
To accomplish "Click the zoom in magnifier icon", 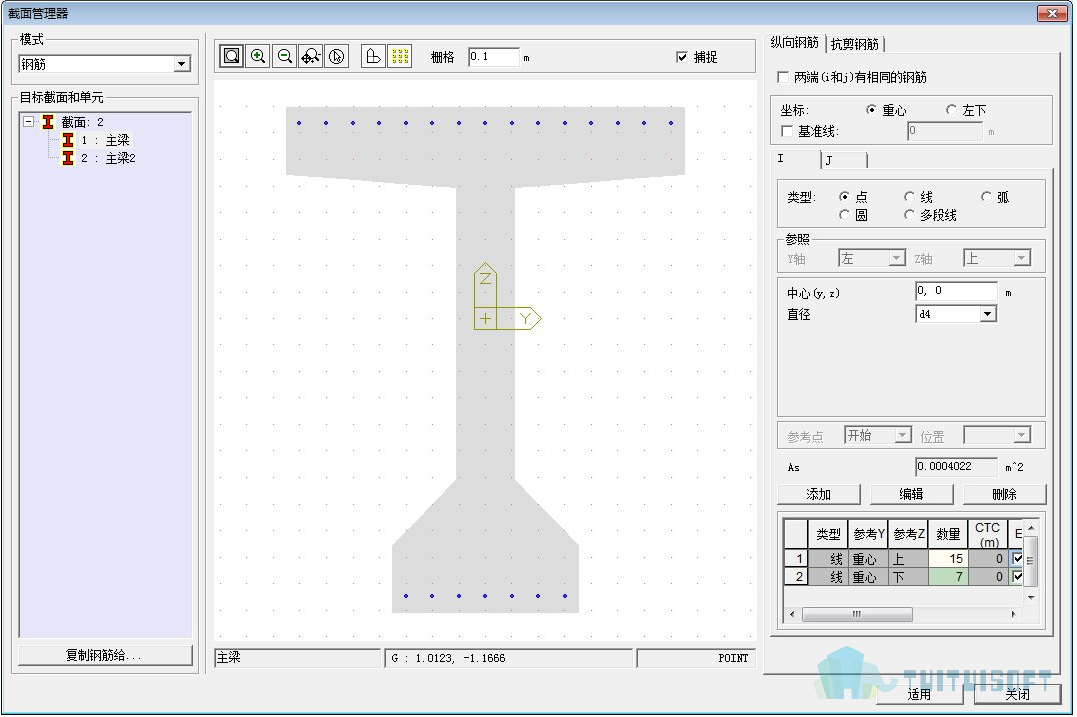I will pyautogui.click(x=258, y=56).
